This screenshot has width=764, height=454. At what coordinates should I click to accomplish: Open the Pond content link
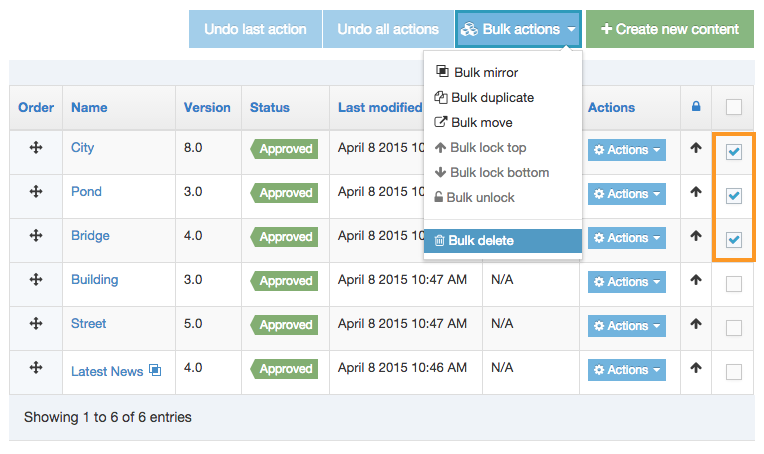click(86, 192)
